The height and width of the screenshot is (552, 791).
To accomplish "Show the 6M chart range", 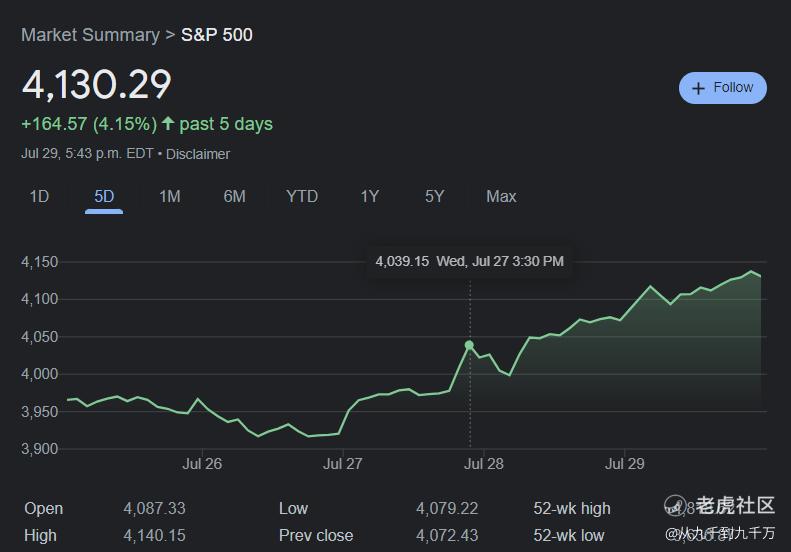I will [235, 196].
